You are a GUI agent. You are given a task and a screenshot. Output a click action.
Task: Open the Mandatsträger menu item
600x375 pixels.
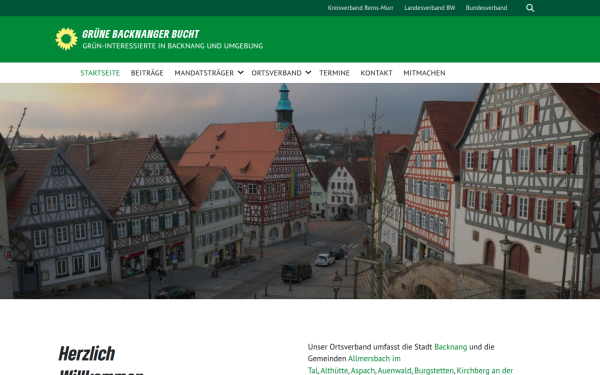[x=204, y=73]
